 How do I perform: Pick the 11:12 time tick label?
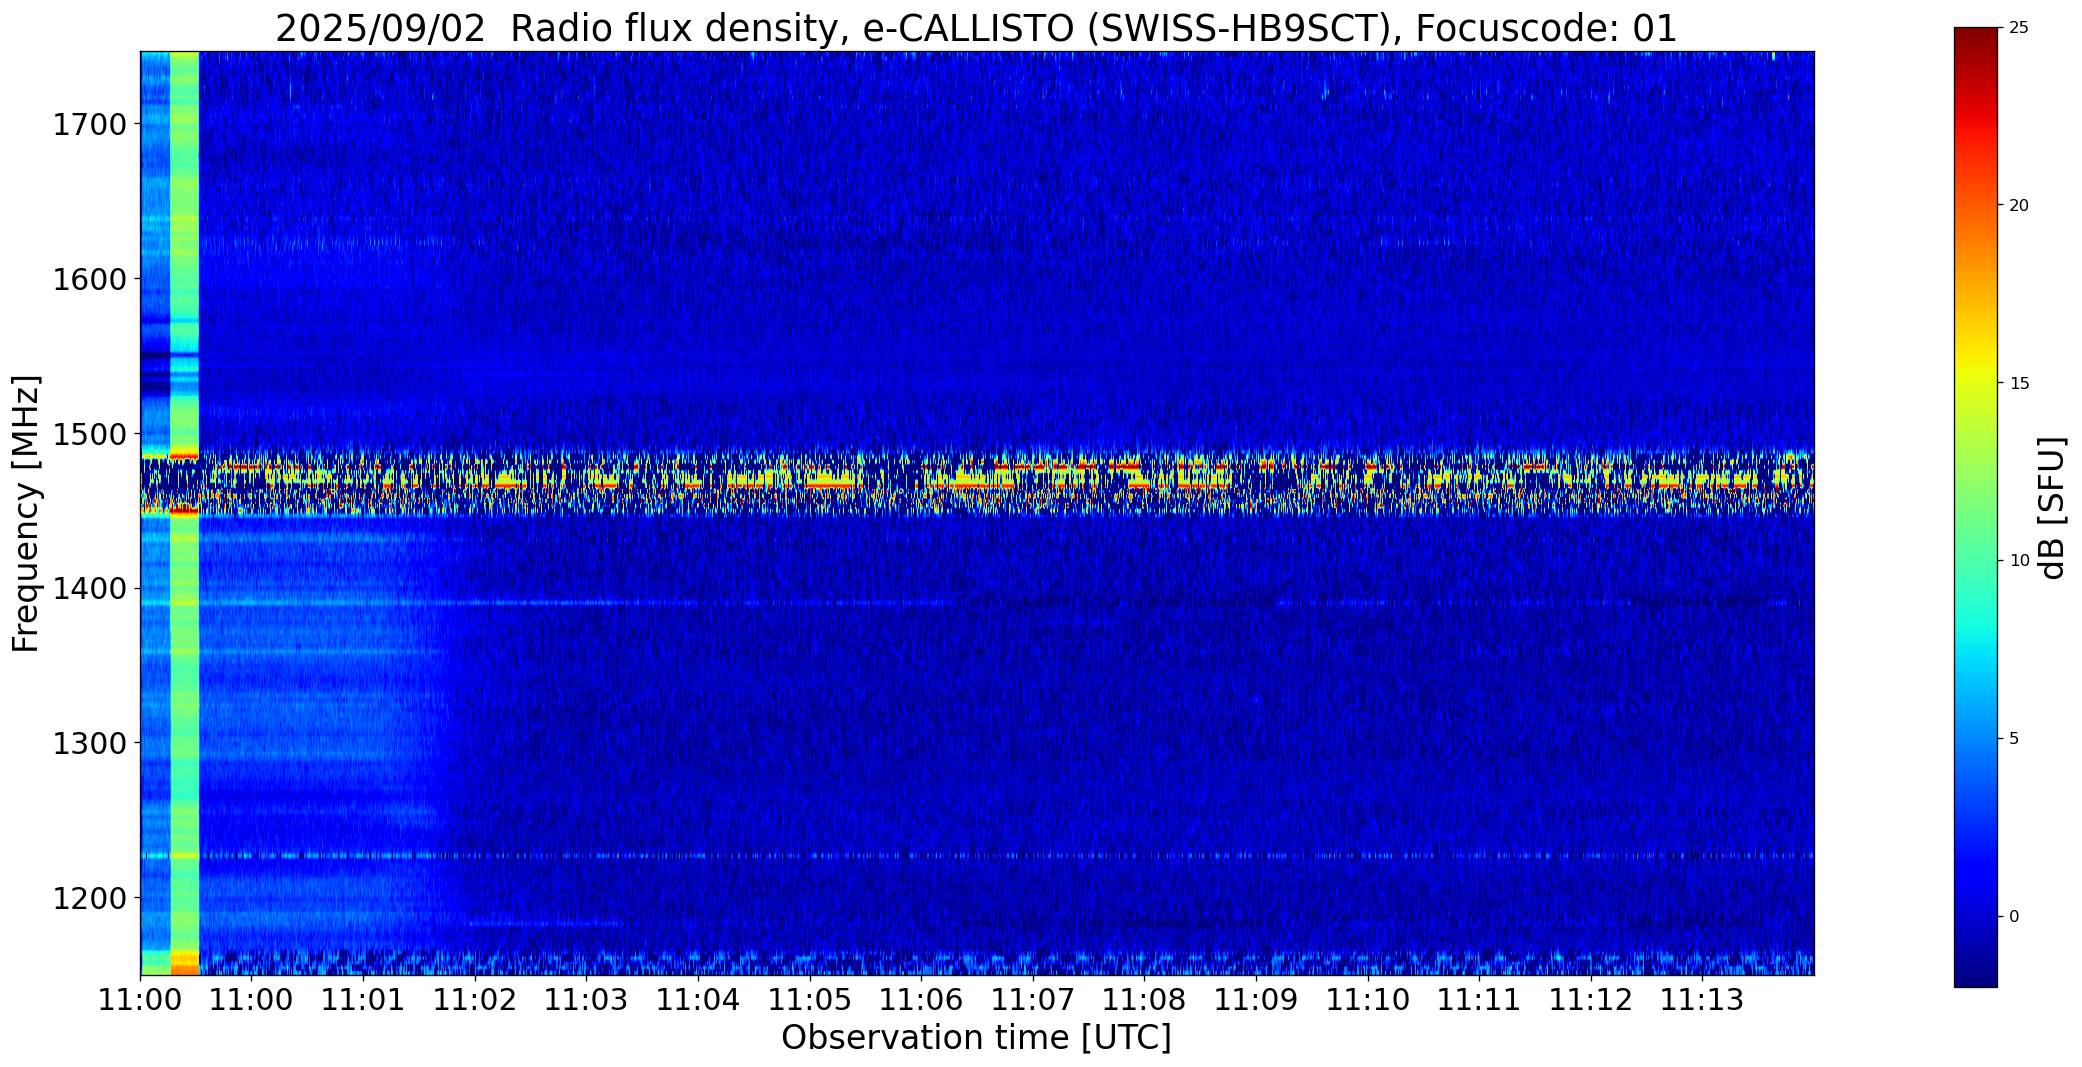1590,1000
